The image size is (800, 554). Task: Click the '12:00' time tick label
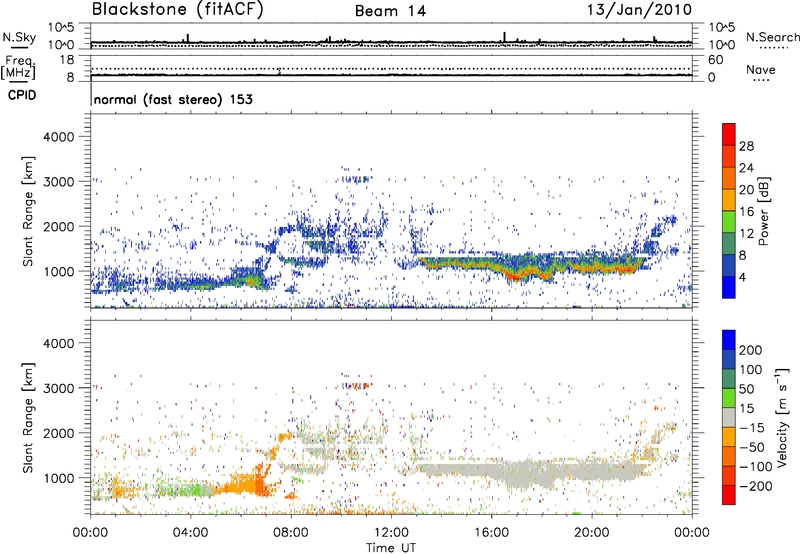tap(391, 533)
